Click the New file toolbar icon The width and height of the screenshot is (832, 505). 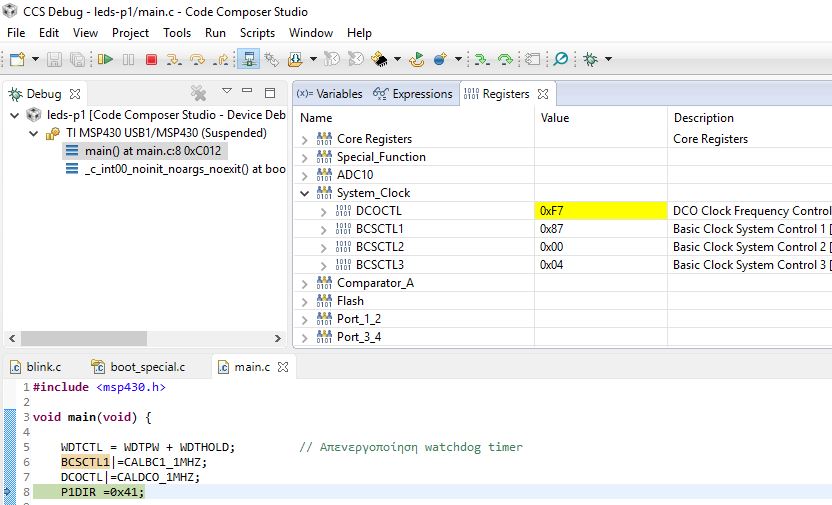point(17,59)
